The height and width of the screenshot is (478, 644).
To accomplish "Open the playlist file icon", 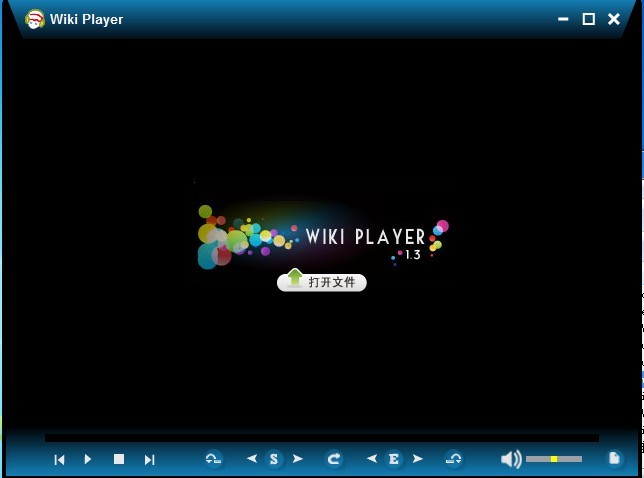I will pyautogui.click(x=615, y=458).
